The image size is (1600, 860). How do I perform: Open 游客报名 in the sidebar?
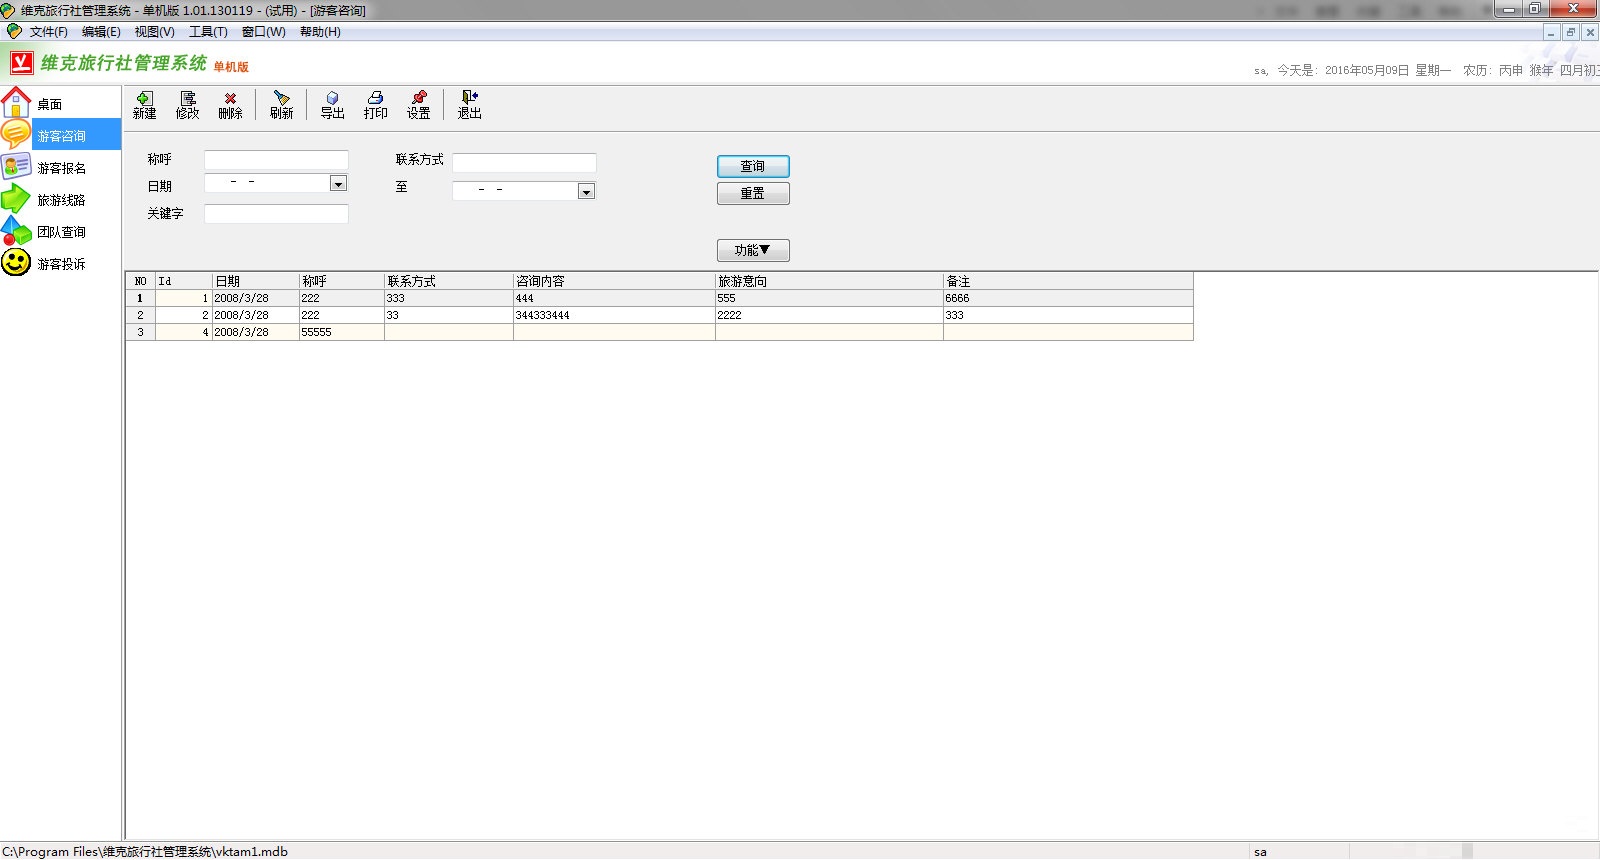[60, 167]
